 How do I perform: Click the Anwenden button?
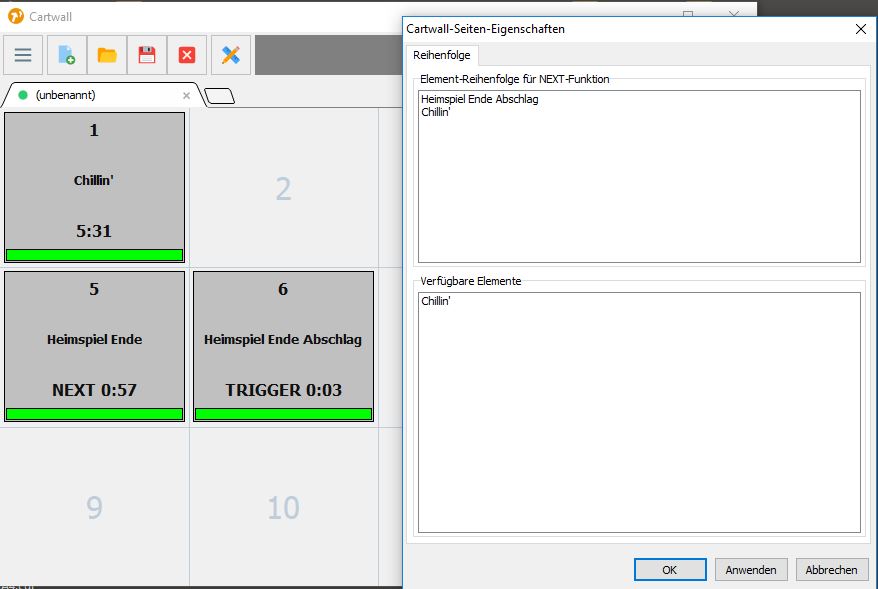(750, 570)
